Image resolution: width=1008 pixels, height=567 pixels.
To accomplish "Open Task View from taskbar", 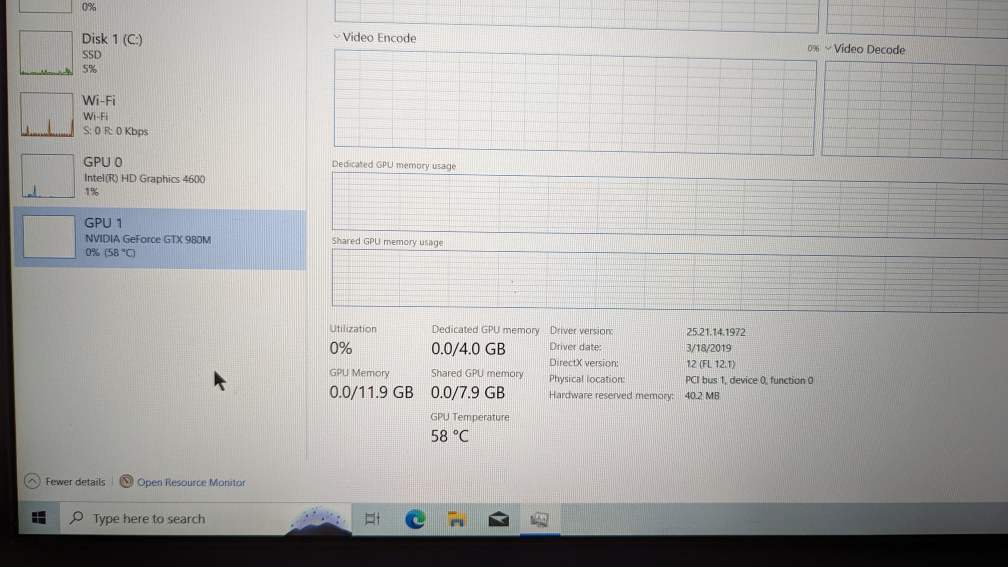I will (372, 519).
